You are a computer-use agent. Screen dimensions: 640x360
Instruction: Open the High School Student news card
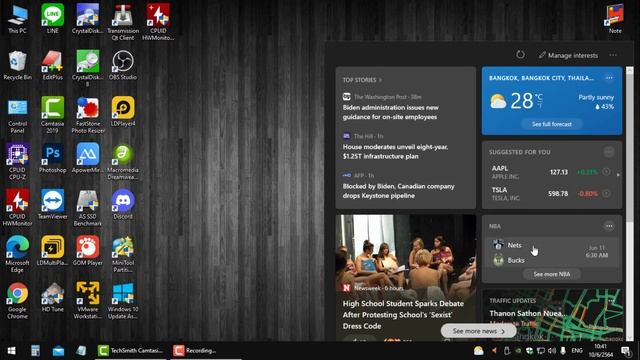[406, 278]
